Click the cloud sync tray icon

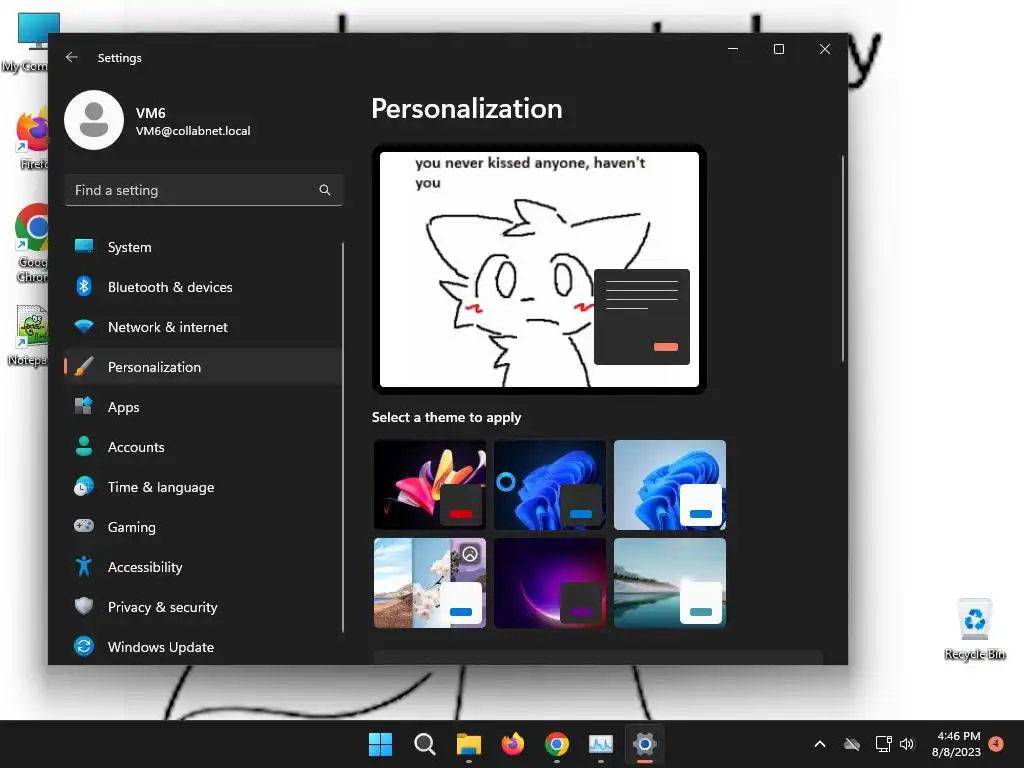tap(852, 744)
